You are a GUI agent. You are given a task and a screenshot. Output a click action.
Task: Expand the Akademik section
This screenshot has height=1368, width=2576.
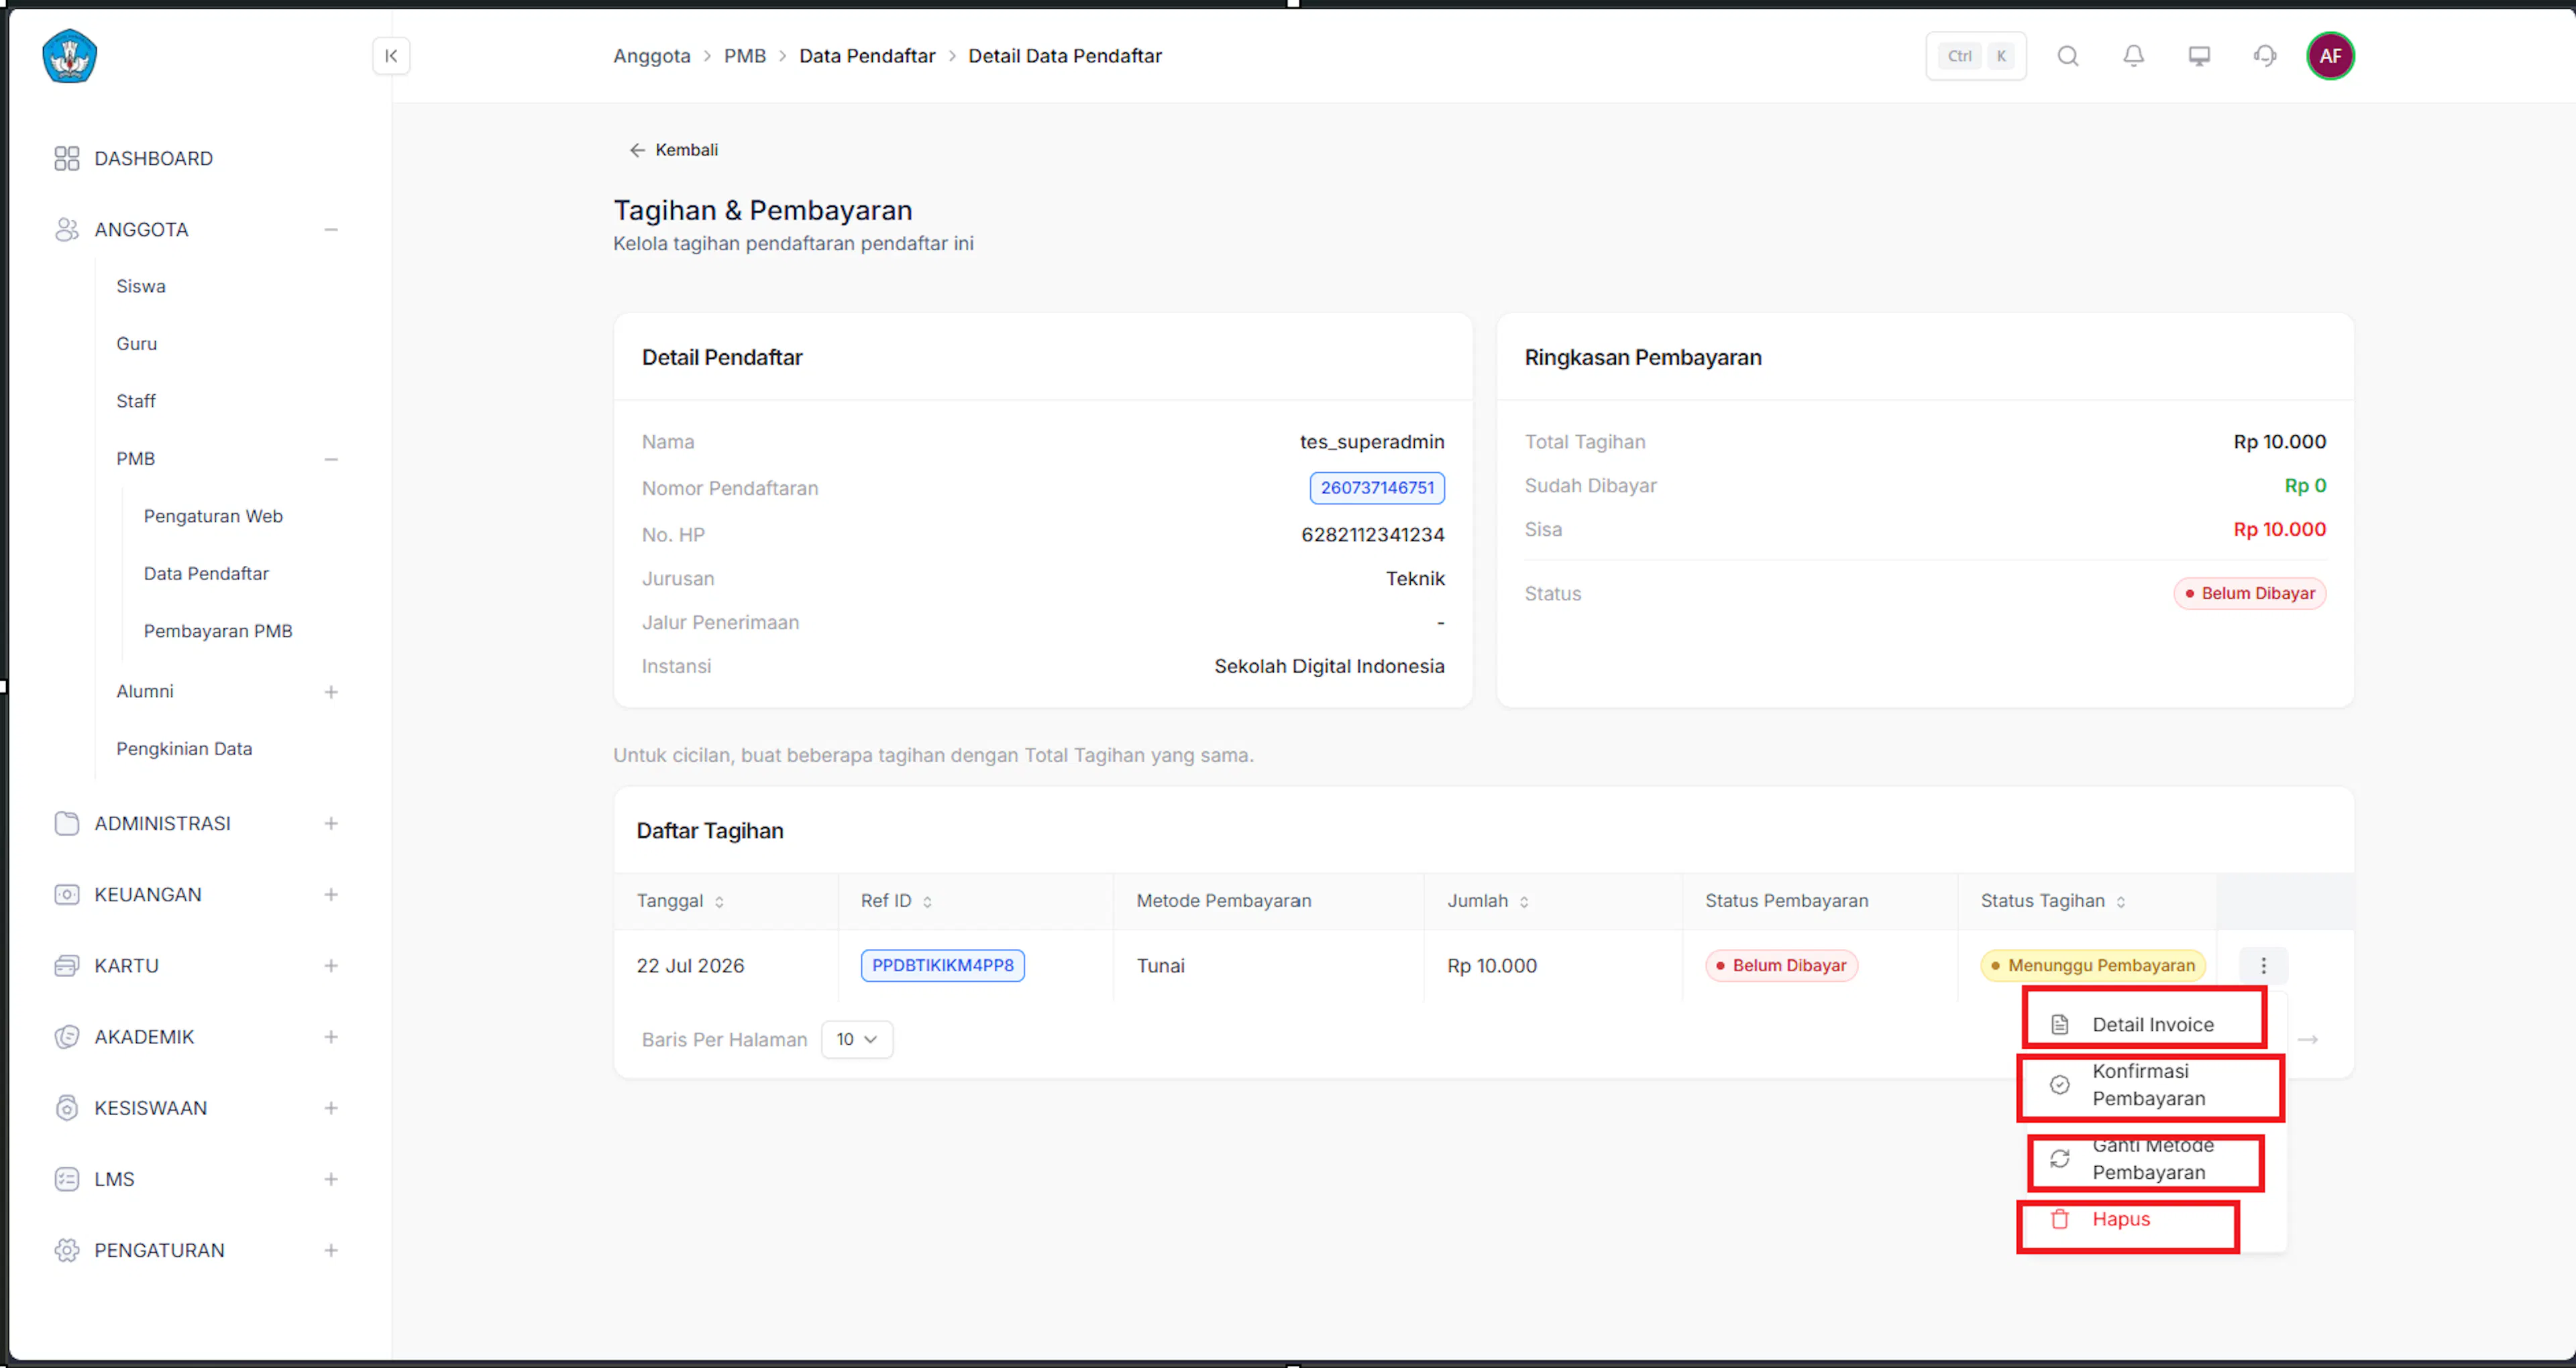point(331,1036)
